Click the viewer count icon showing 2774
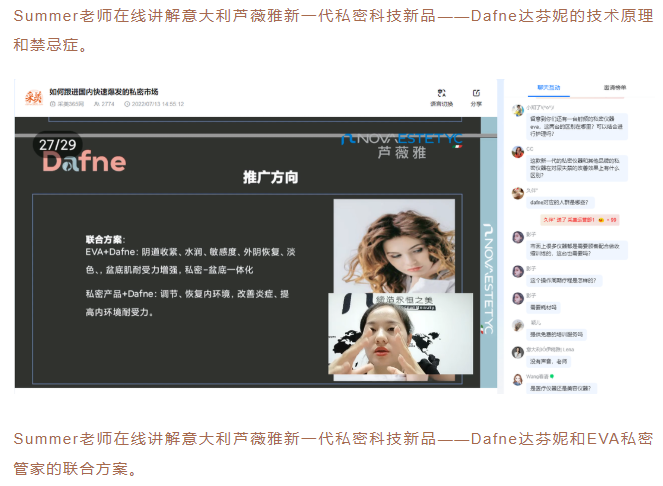The image size is (663, 486). pyautogui.click(x=94, y=104)
